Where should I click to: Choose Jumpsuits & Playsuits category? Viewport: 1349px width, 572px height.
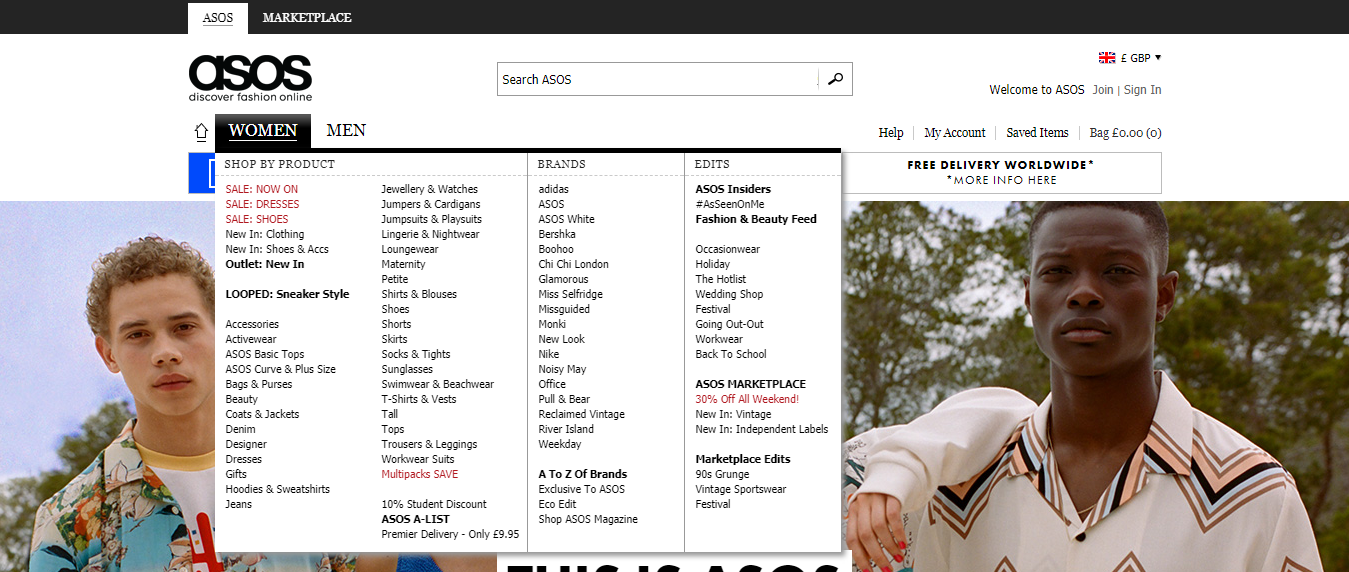[x=431, y=219]
